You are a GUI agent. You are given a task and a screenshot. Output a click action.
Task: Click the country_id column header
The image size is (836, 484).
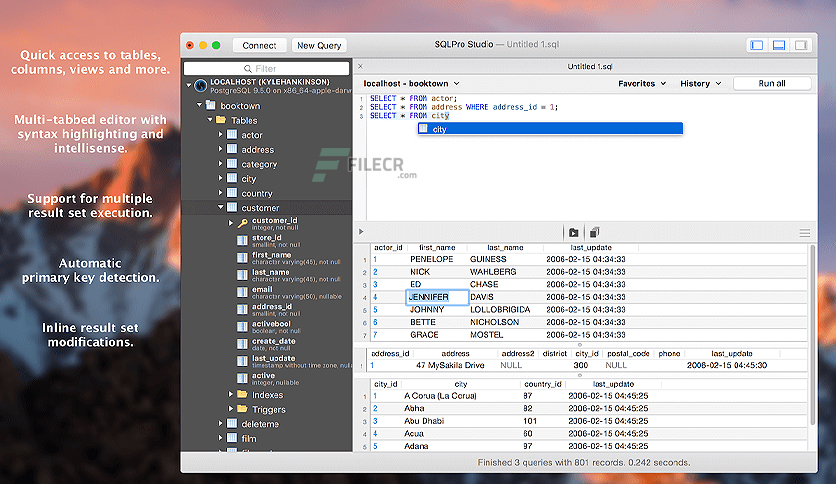(543, 384)
